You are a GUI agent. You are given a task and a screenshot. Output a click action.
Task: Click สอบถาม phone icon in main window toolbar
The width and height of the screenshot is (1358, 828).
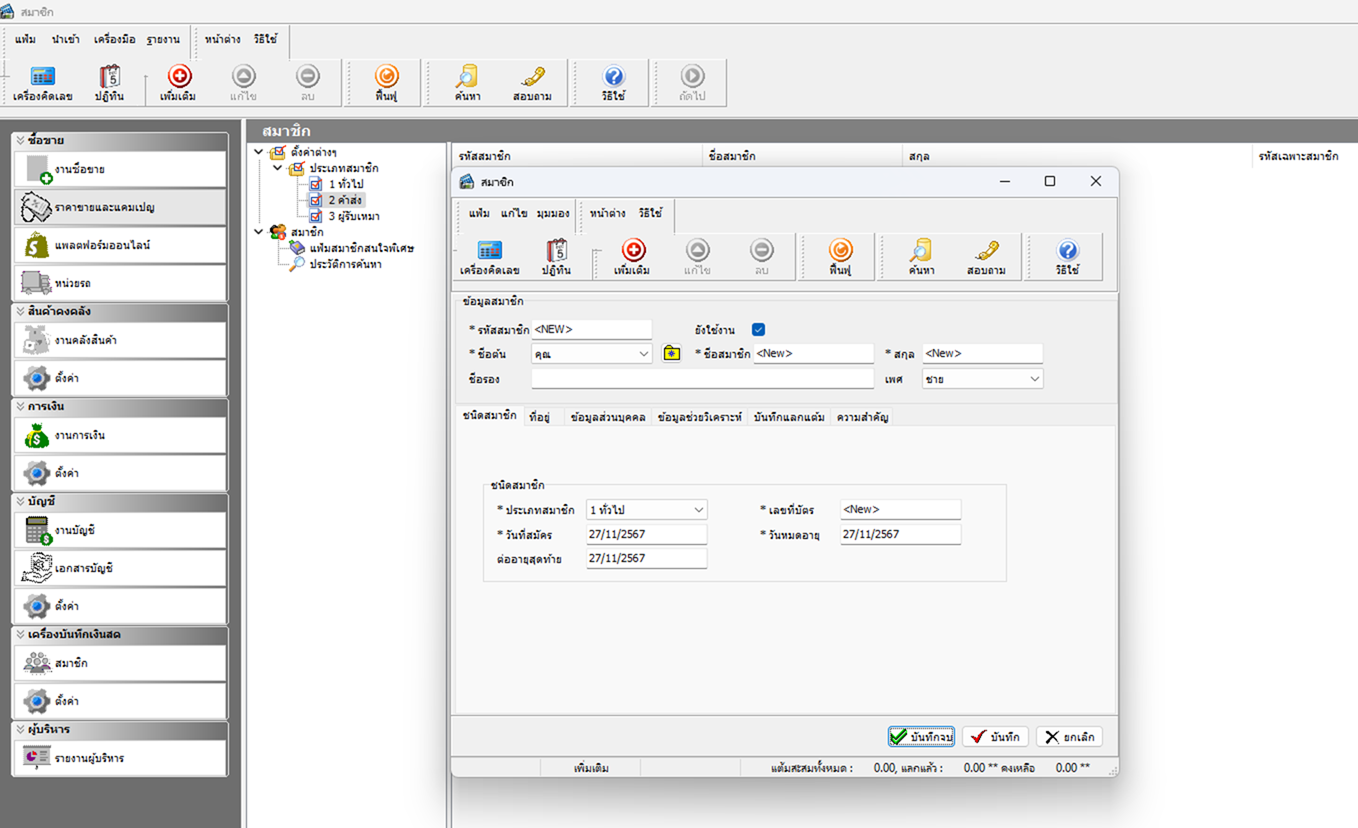click(x=532, y=83)
